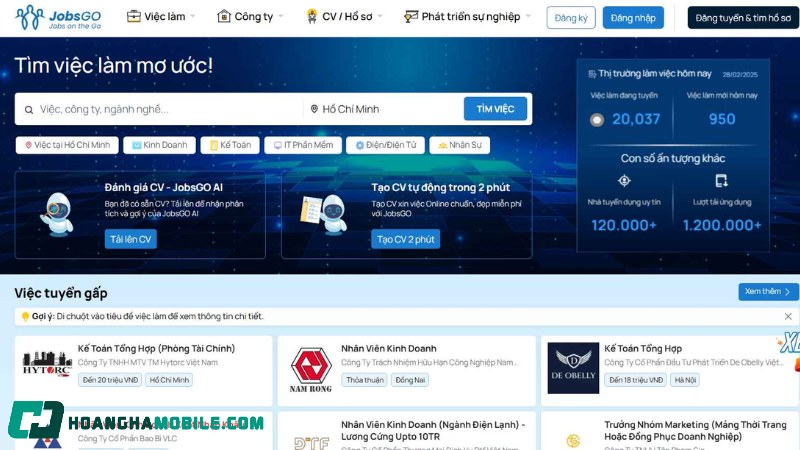Open Kế Toán Tổng Hợp (Phòng Tài Chính) job
The image size is (800, 450).
[x=156, y=348]
